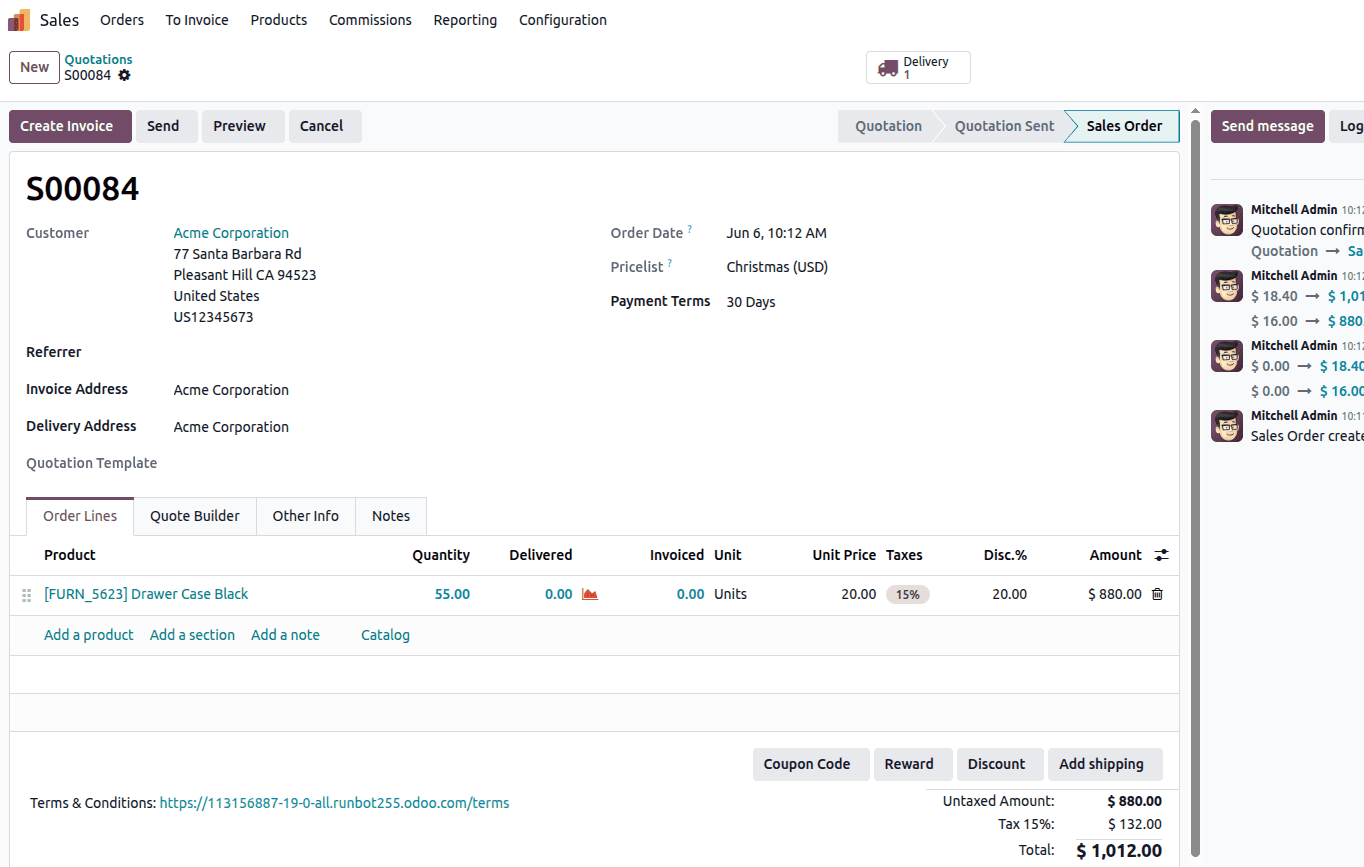This screenshot has height=867, width=1364.
Task: Select the Sales Order status stage
Action: pos(1124,126)
